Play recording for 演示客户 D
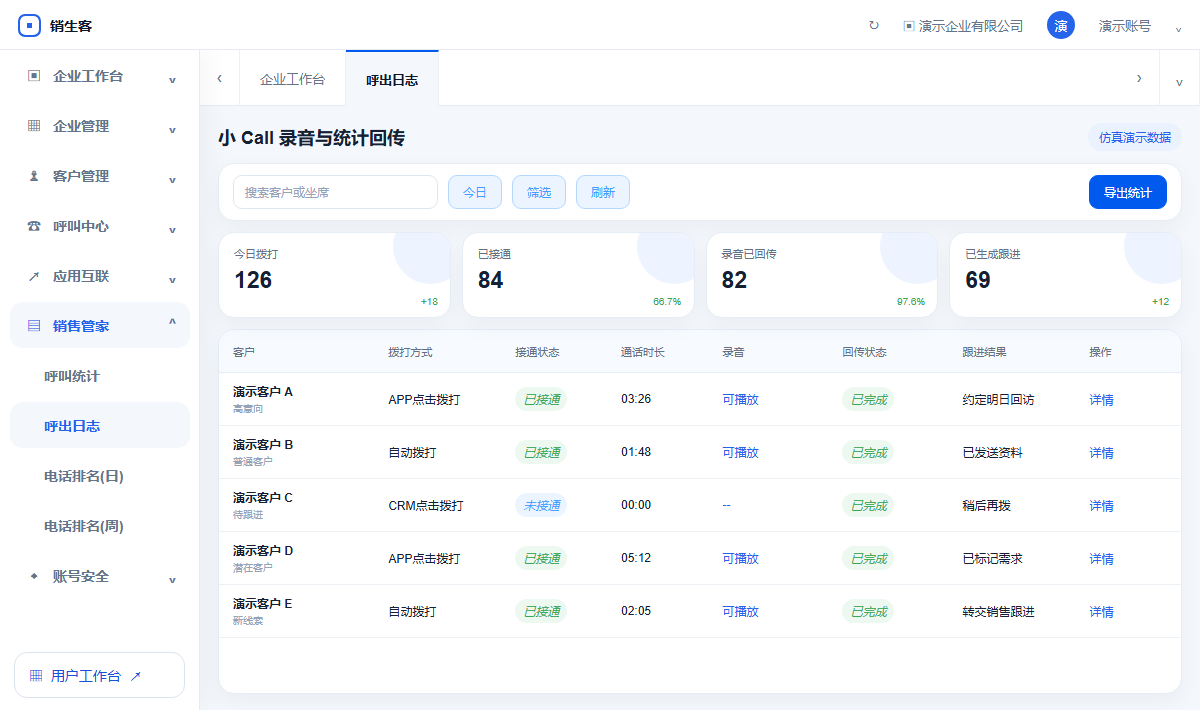 pyautogui.click(x=740, y=559)
